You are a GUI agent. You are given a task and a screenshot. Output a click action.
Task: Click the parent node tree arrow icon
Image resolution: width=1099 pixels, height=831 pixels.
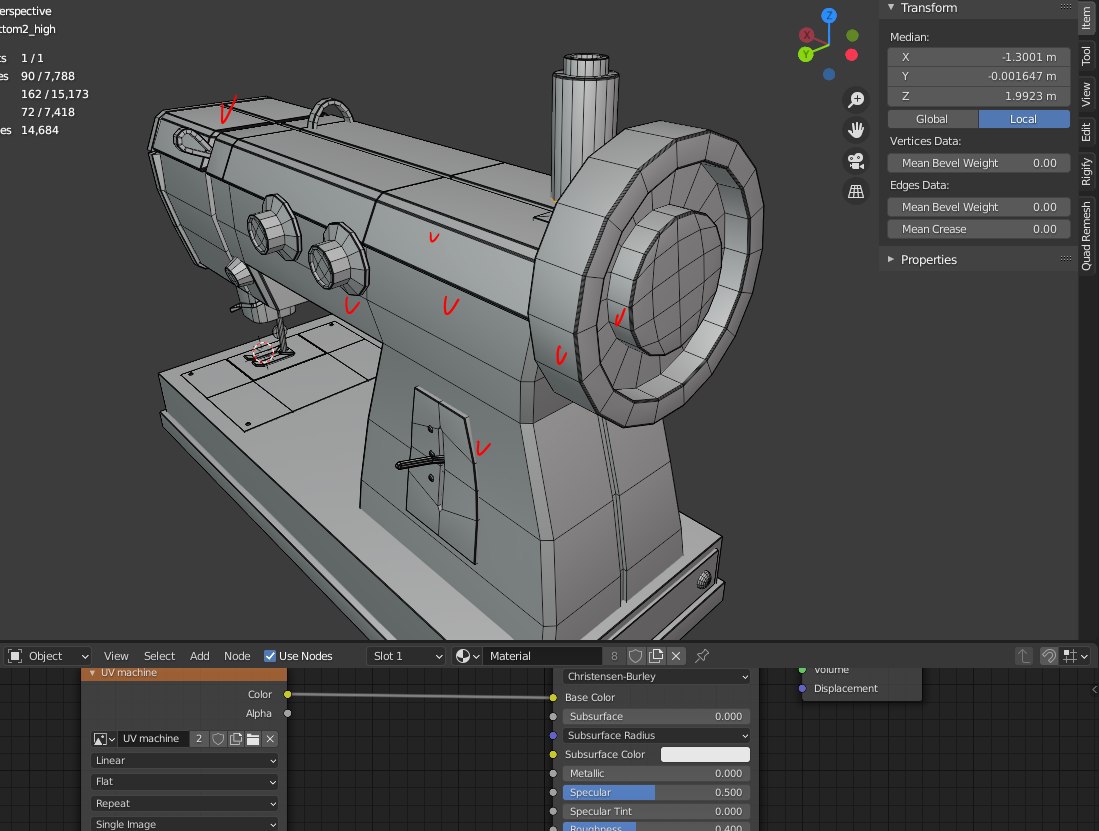pyautogui.click(x=1024, y=656)
